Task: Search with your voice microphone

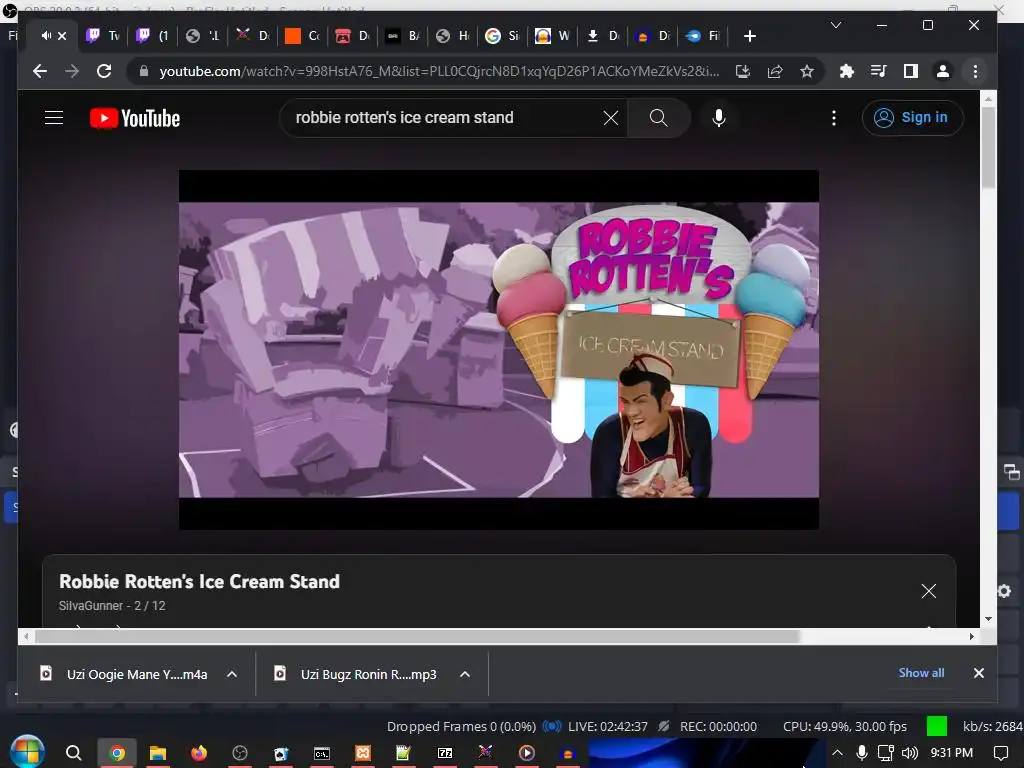Action: coord(718,118)
